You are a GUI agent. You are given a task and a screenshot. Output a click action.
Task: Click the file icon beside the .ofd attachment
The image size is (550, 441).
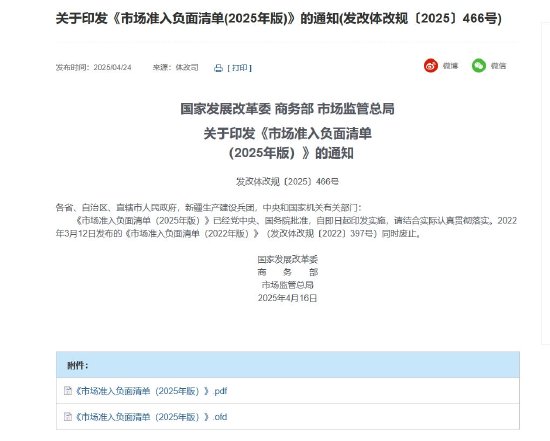pyautogui.click(x=68, y=416)
